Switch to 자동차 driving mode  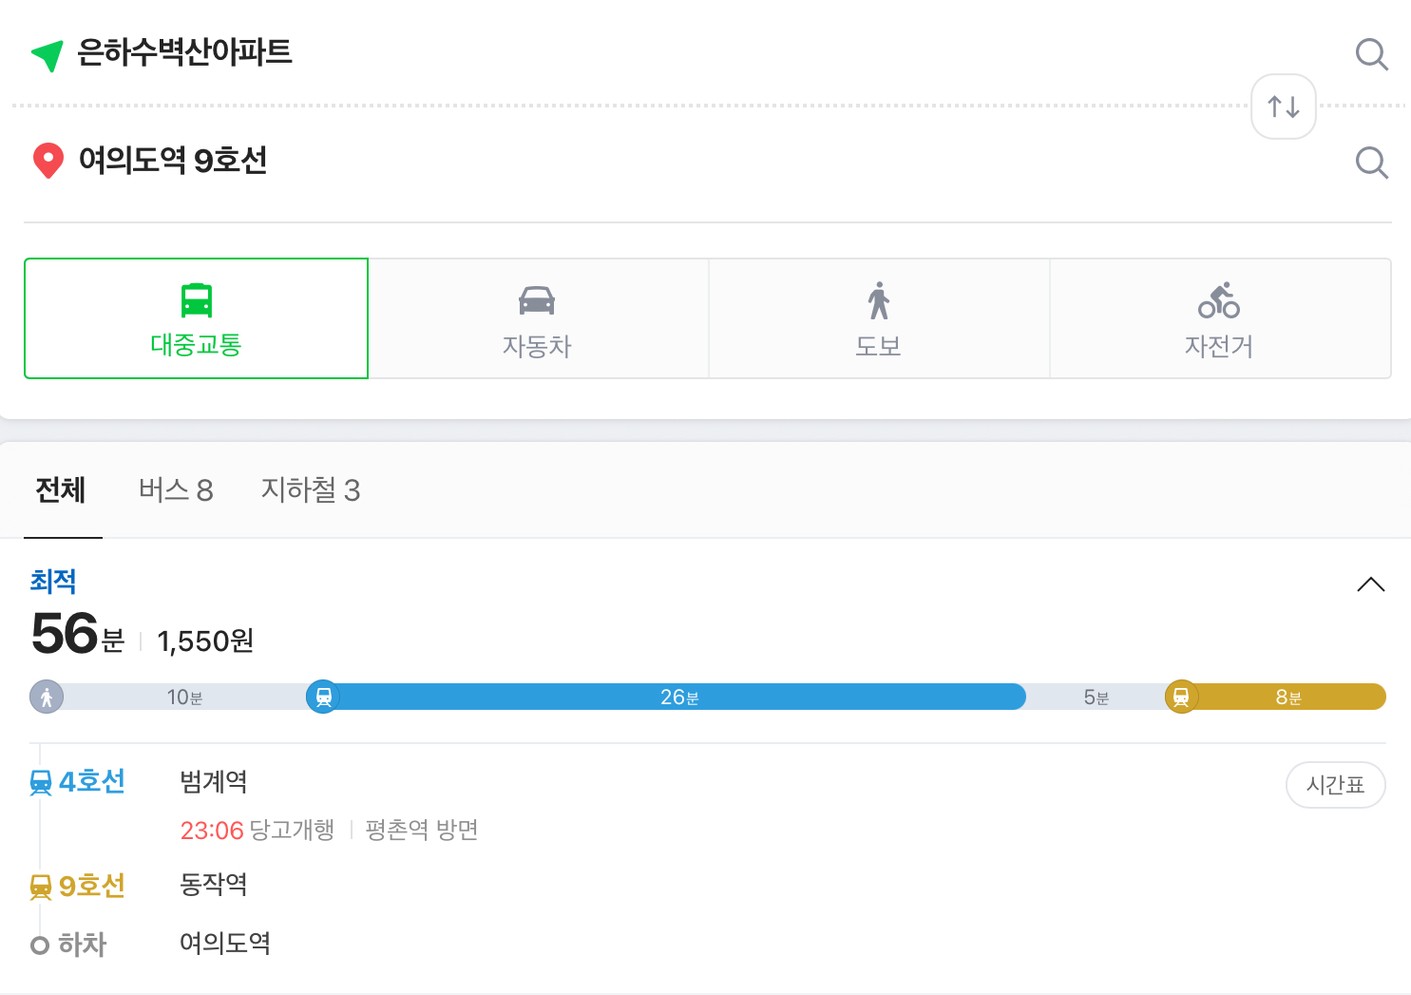tap(538, 318)
